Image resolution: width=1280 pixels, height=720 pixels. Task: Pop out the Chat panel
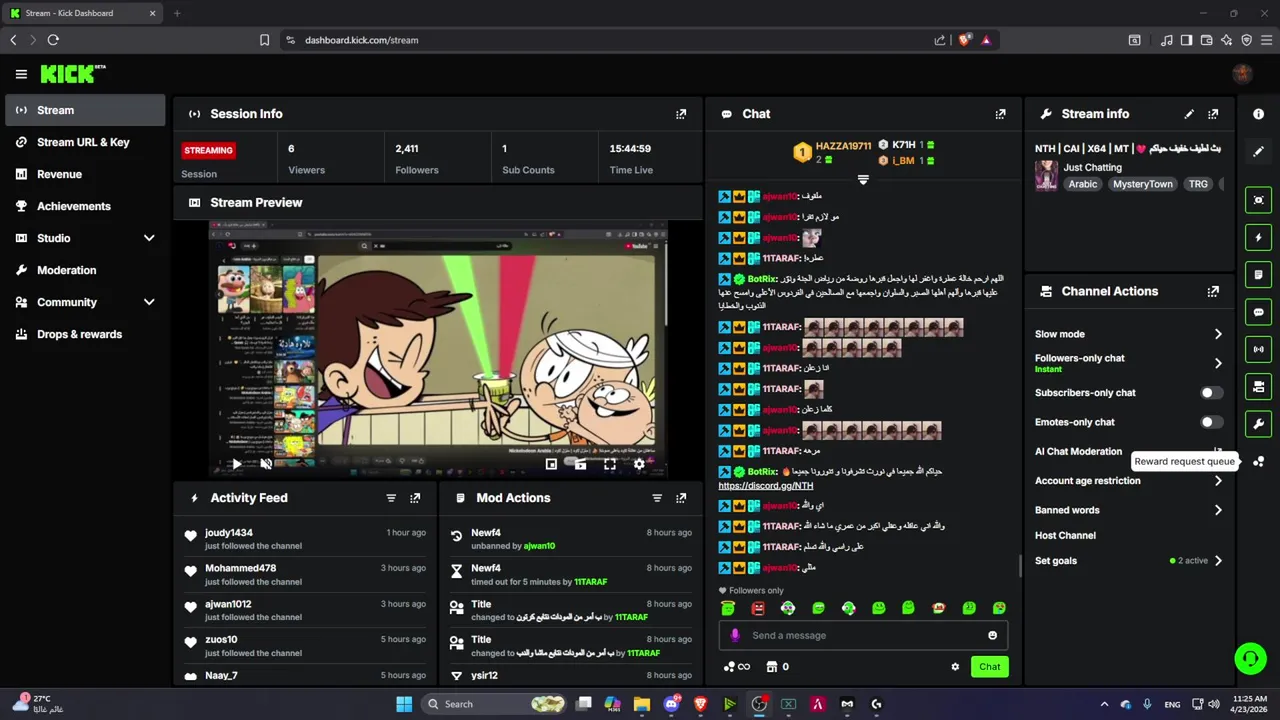pyautogui.click(x=1000, y=114)
